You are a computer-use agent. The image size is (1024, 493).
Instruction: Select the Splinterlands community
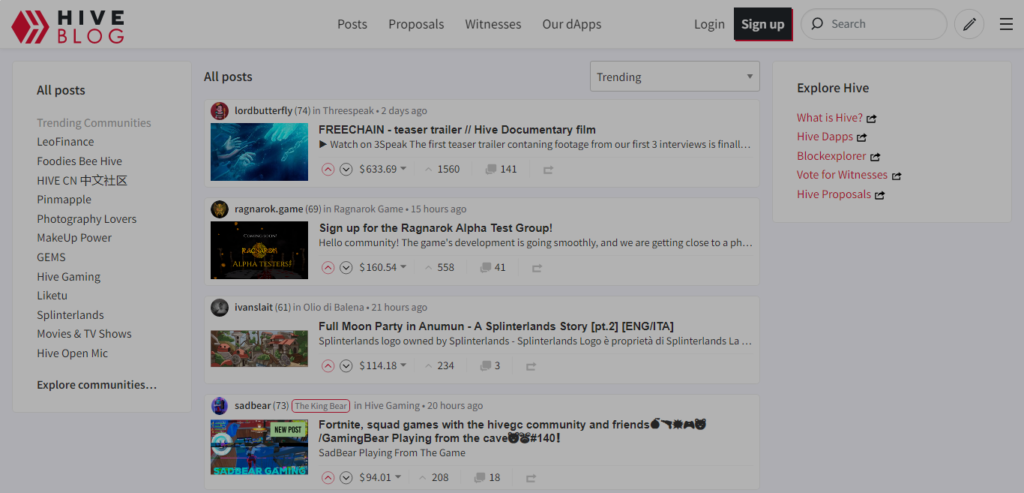pos(70,315)
